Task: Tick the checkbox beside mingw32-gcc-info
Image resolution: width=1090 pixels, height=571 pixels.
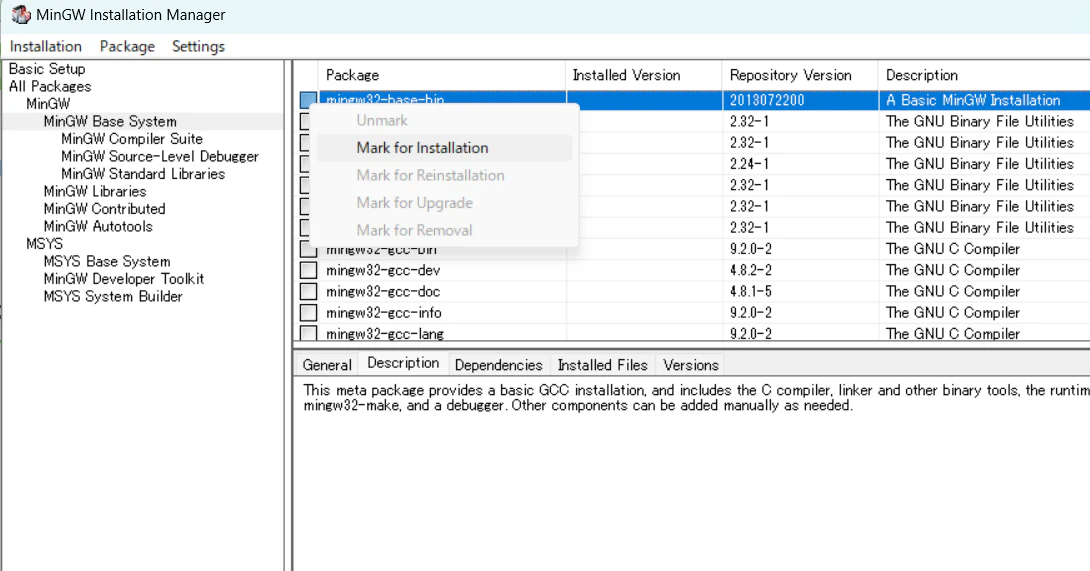Action: coord(308,313)
